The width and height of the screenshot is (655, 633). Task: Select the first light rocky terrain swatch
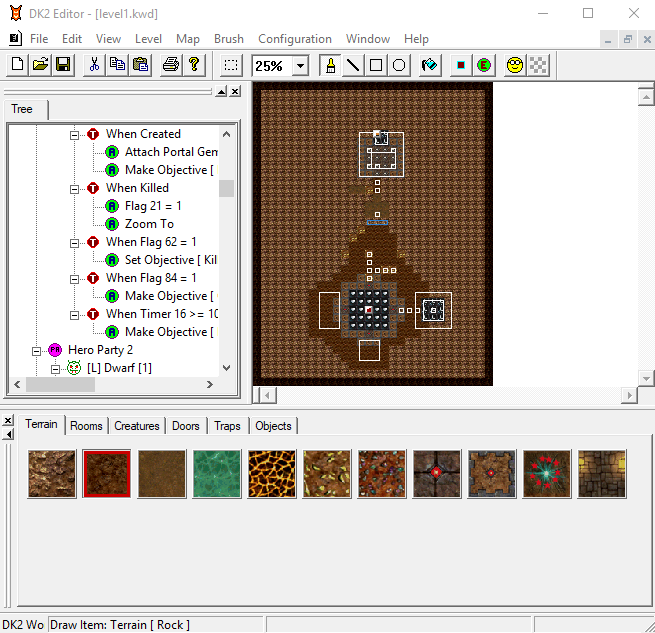click(x=52, y=474)
